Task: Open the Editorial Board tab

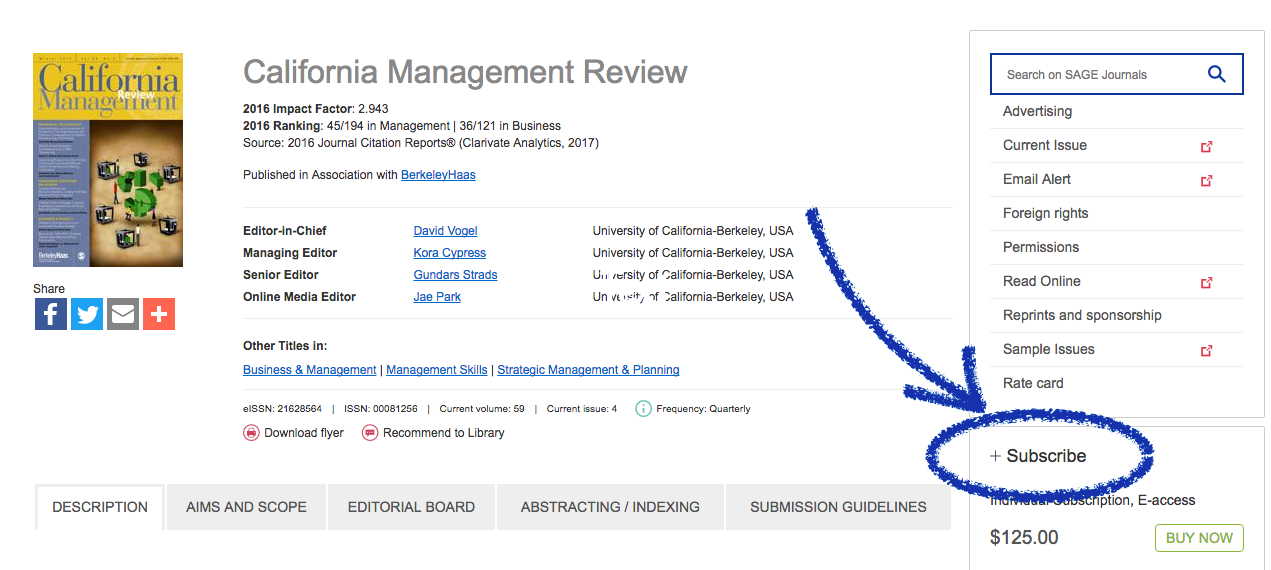Action: click(411, 507)
